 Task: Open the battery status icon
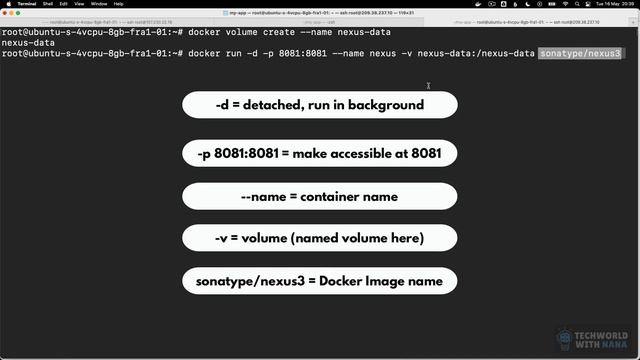(552, 4)
